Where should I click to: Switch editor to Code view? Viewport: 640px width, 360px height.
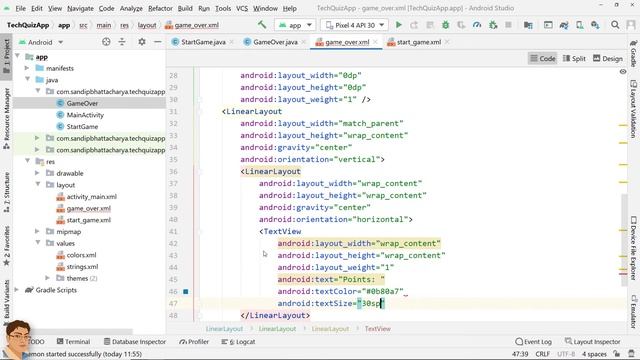tap(542, 58)
